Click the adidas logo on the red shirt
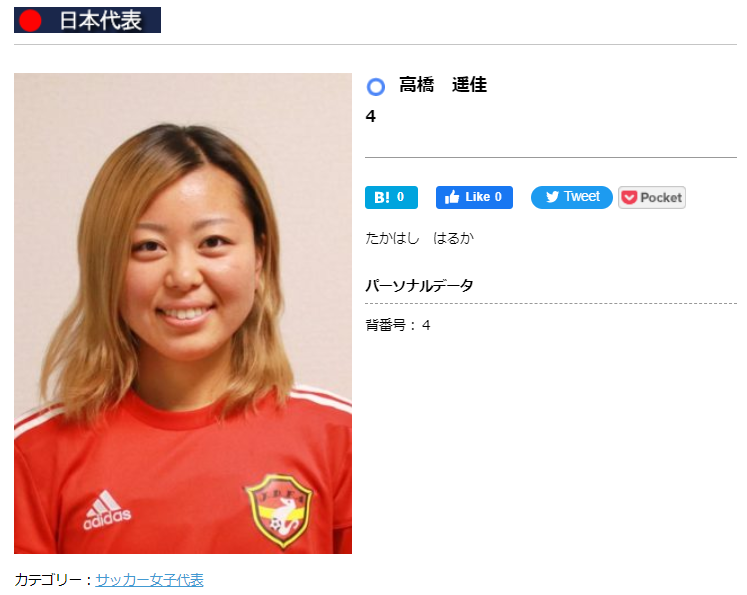The height and width of the screenshot is (595, 747). coord(107,510)
